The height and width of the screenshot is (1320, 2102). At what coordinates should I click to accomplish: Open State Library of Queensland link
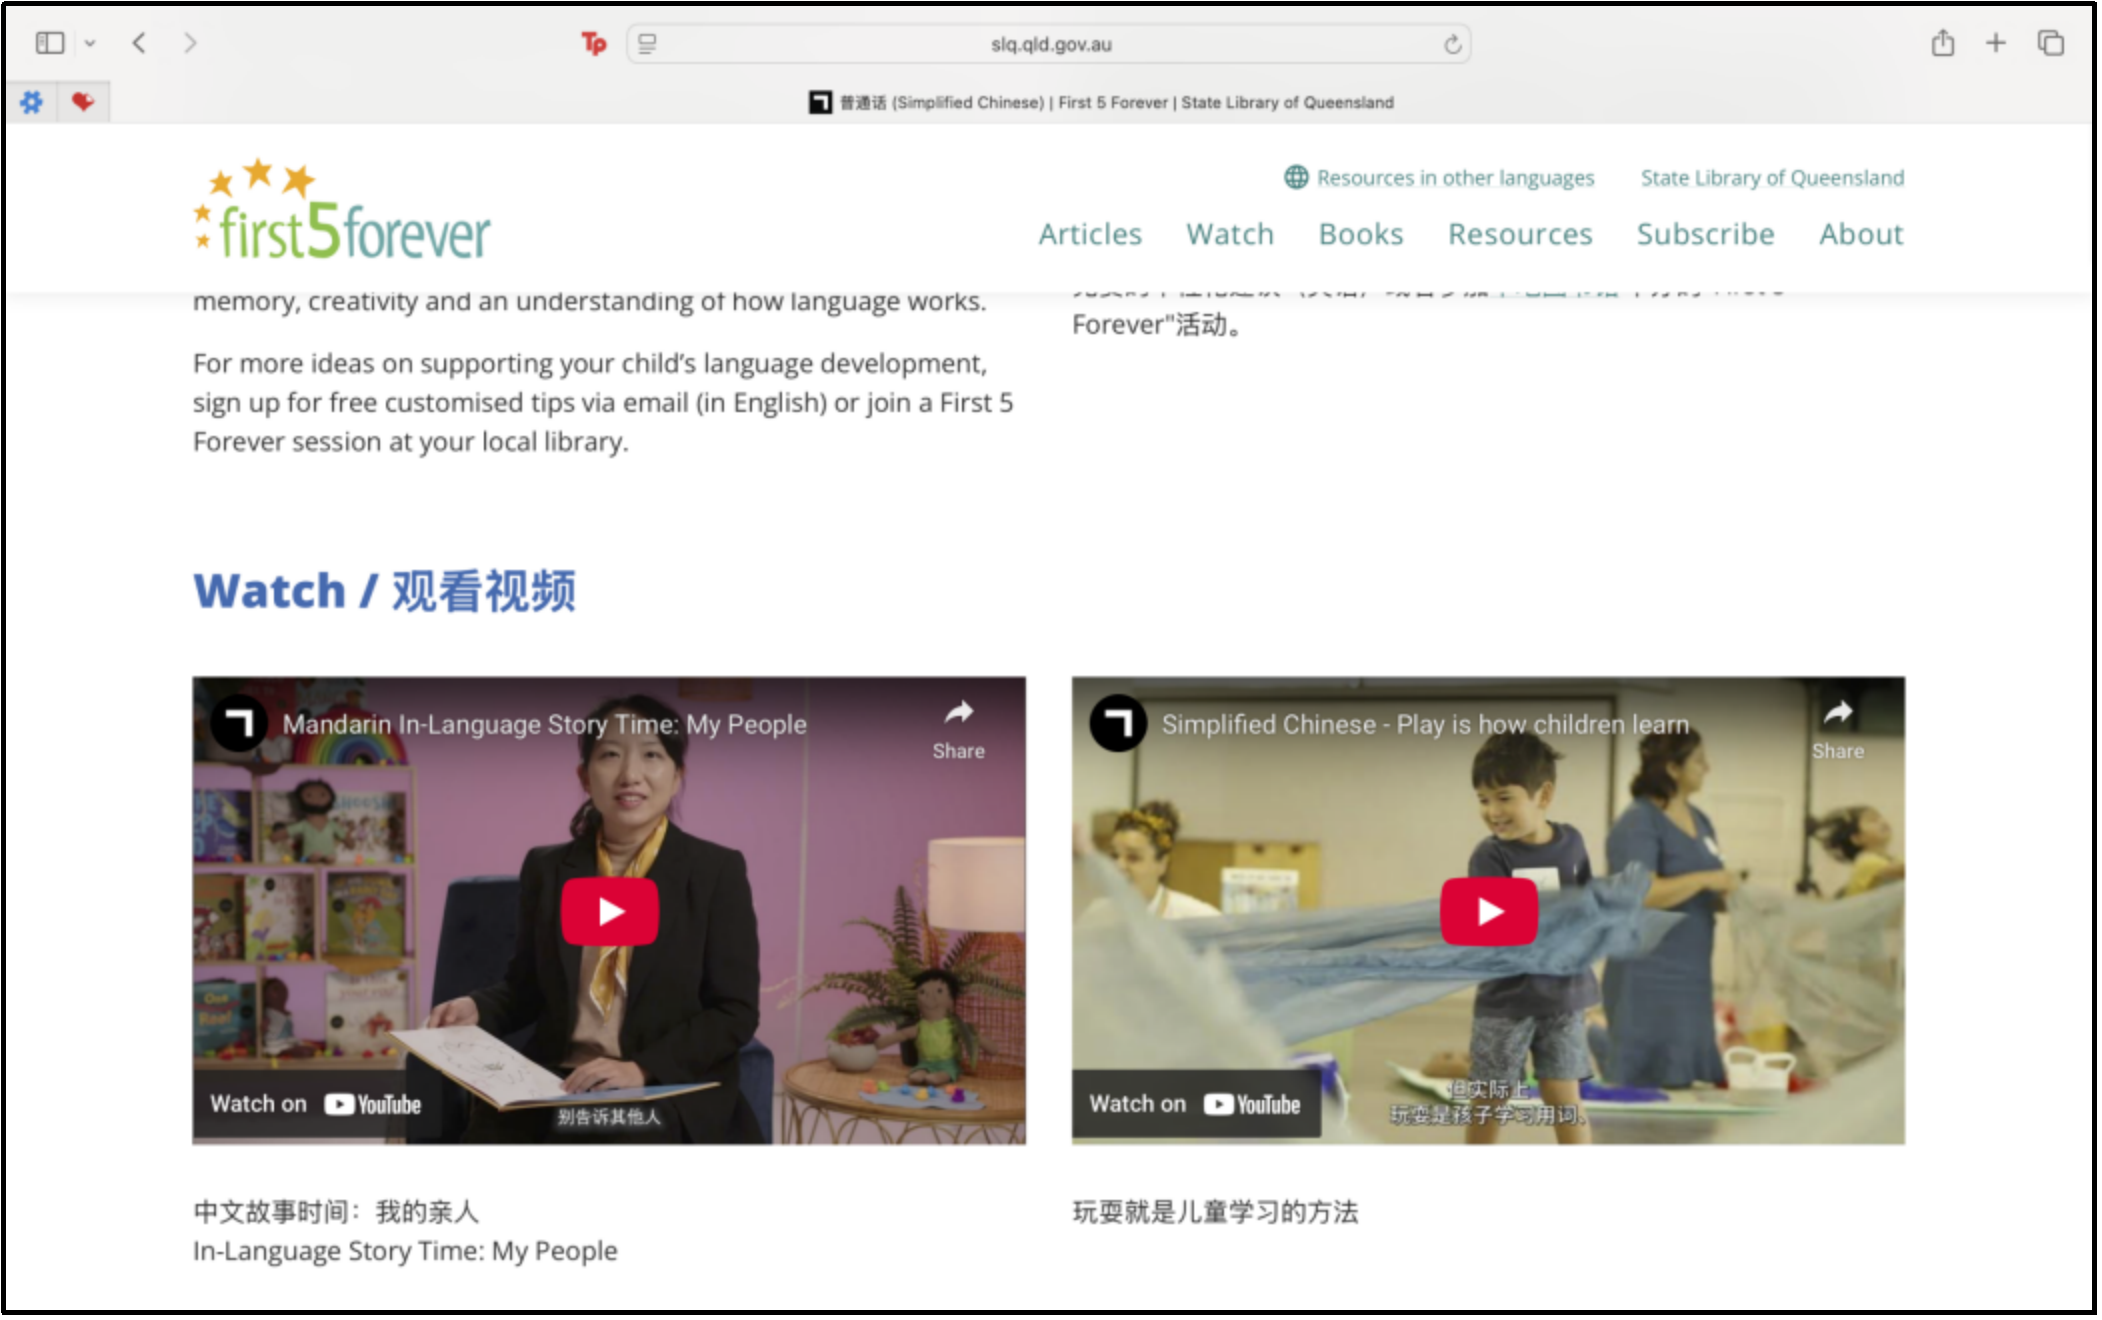[1771, 178]
